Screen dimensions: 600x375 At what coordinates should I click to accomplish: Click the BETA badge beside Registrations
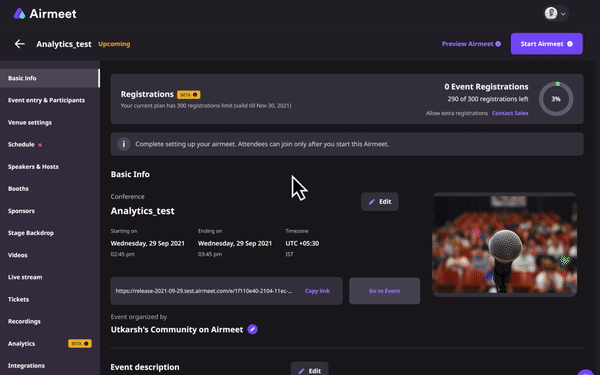tap(189, 95)
